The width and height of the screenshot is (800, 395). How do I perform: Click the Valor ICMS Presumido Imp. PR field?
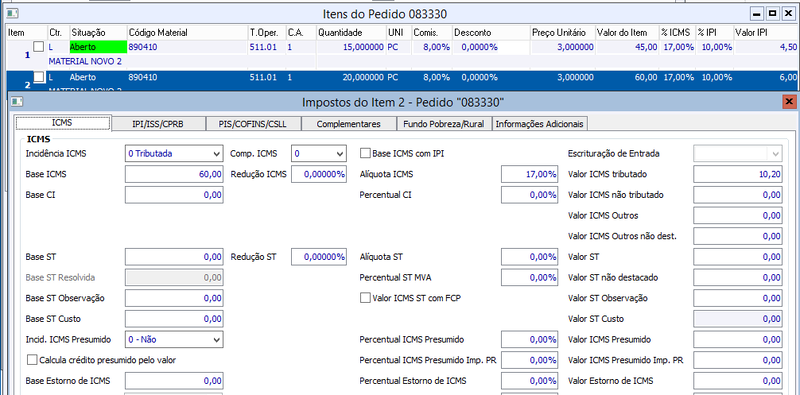coord(738,360)
